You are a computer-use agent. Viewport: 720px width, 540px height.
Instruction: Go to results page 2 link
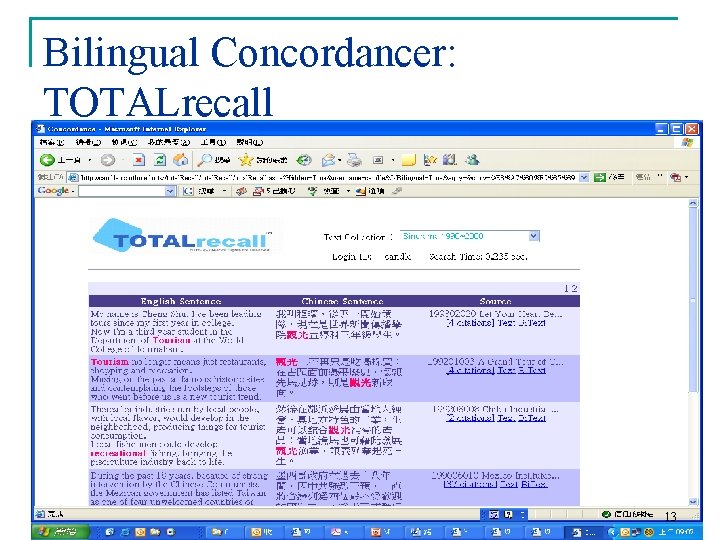click(x=574, y=288)
